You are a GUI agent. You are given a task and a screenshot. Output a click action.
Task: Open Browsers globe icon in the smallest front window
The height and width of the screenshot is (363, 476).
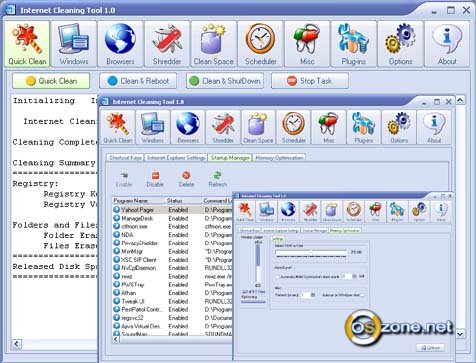tap(288, 211)
